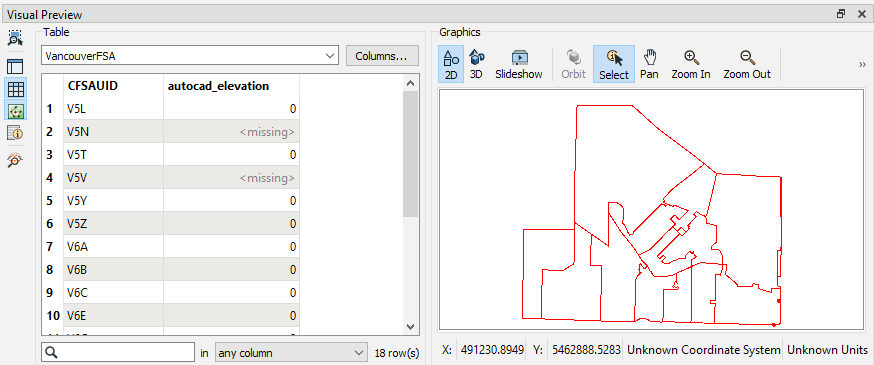Expand the graphics toolbar overflow chevron

[862, 64]
